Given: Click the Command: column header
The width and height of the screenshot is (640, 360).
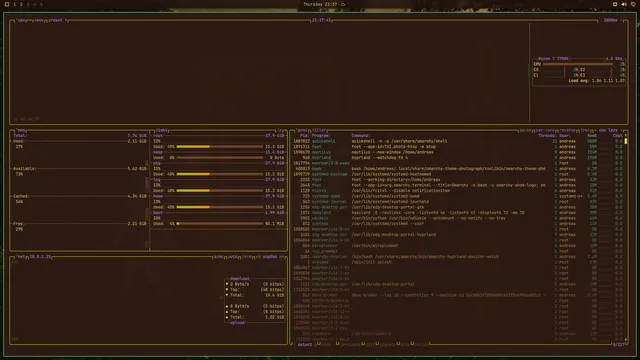Looking at the screenshot, I should click(361, 136).
